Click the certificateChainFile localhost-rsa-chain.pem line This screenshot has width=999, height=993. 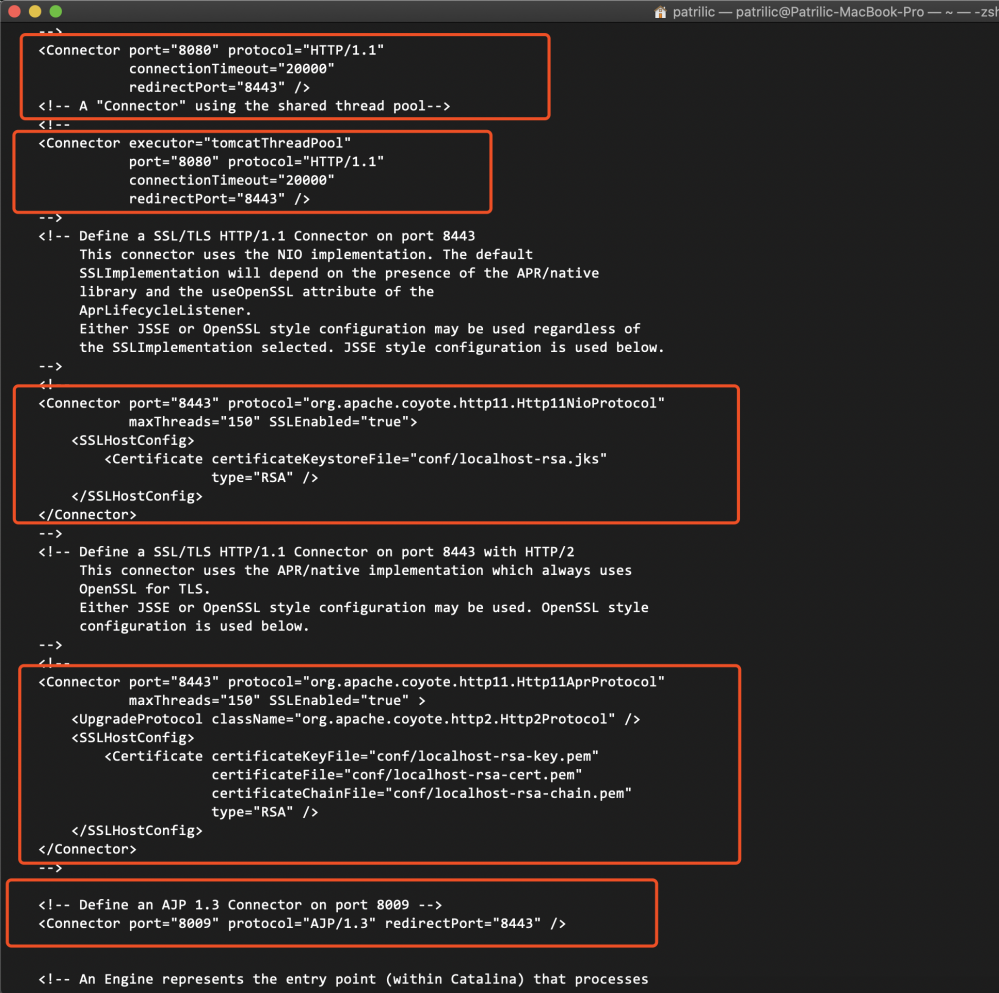click(422, 793)
